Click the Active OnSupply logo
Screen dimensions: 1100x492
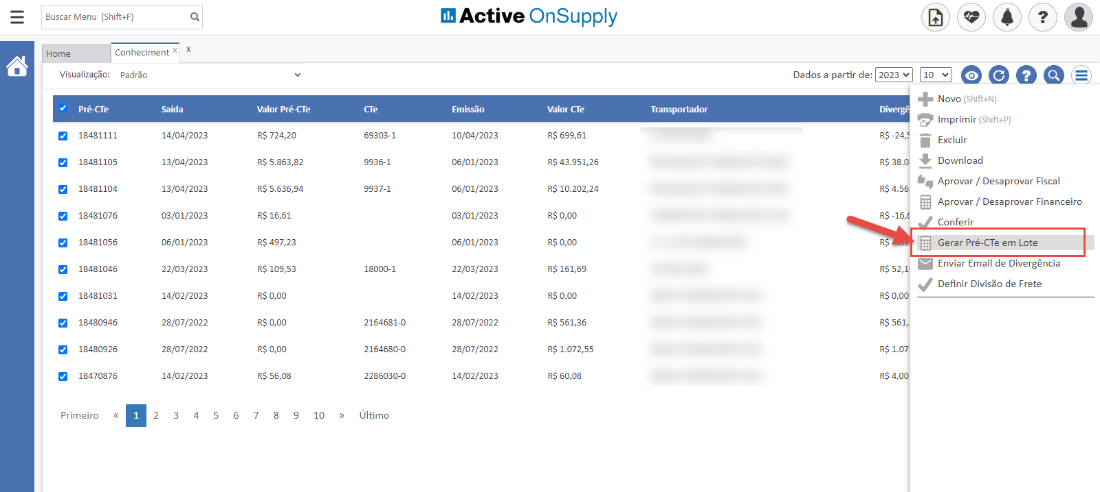[529, 16]
